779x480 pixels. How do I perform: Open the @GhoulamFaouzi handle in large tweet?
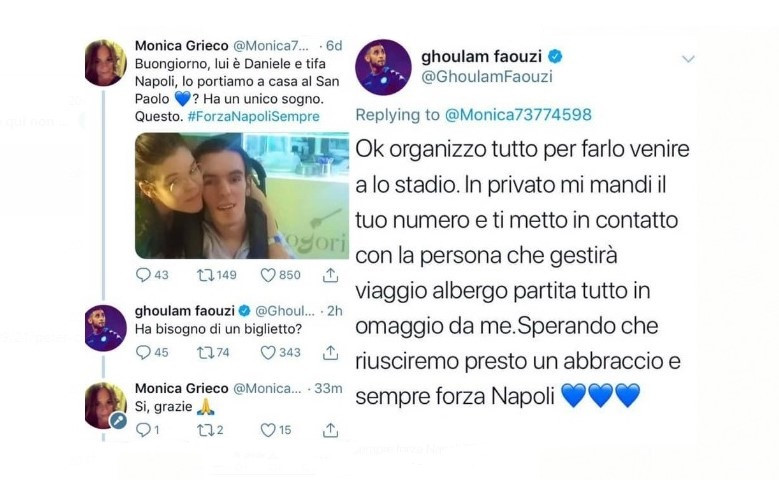[x=487, y=77]
